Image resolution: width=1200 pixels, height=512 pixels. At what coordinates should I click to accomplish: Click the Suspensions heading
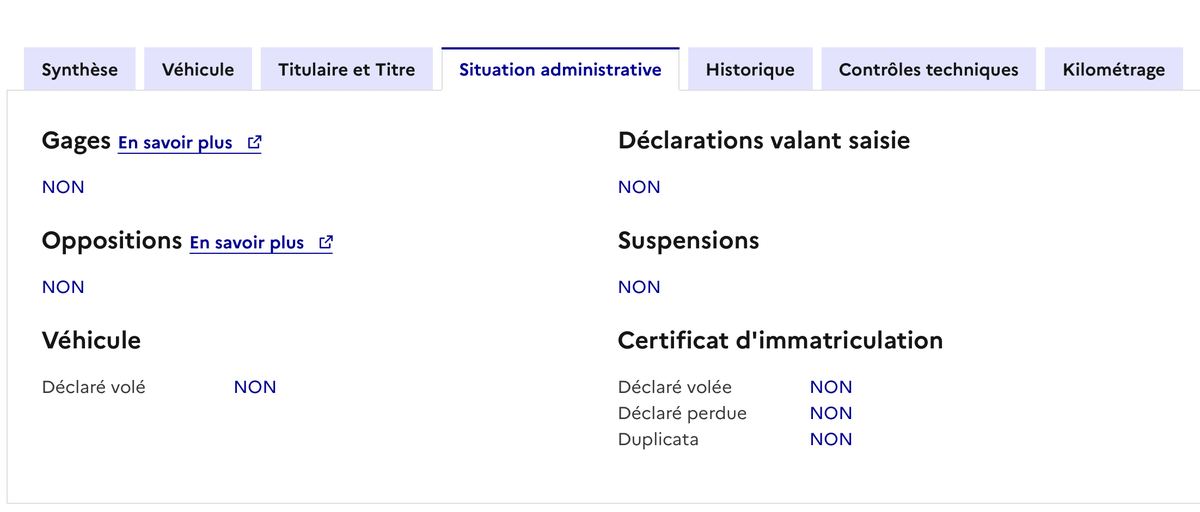coord(688,241)
